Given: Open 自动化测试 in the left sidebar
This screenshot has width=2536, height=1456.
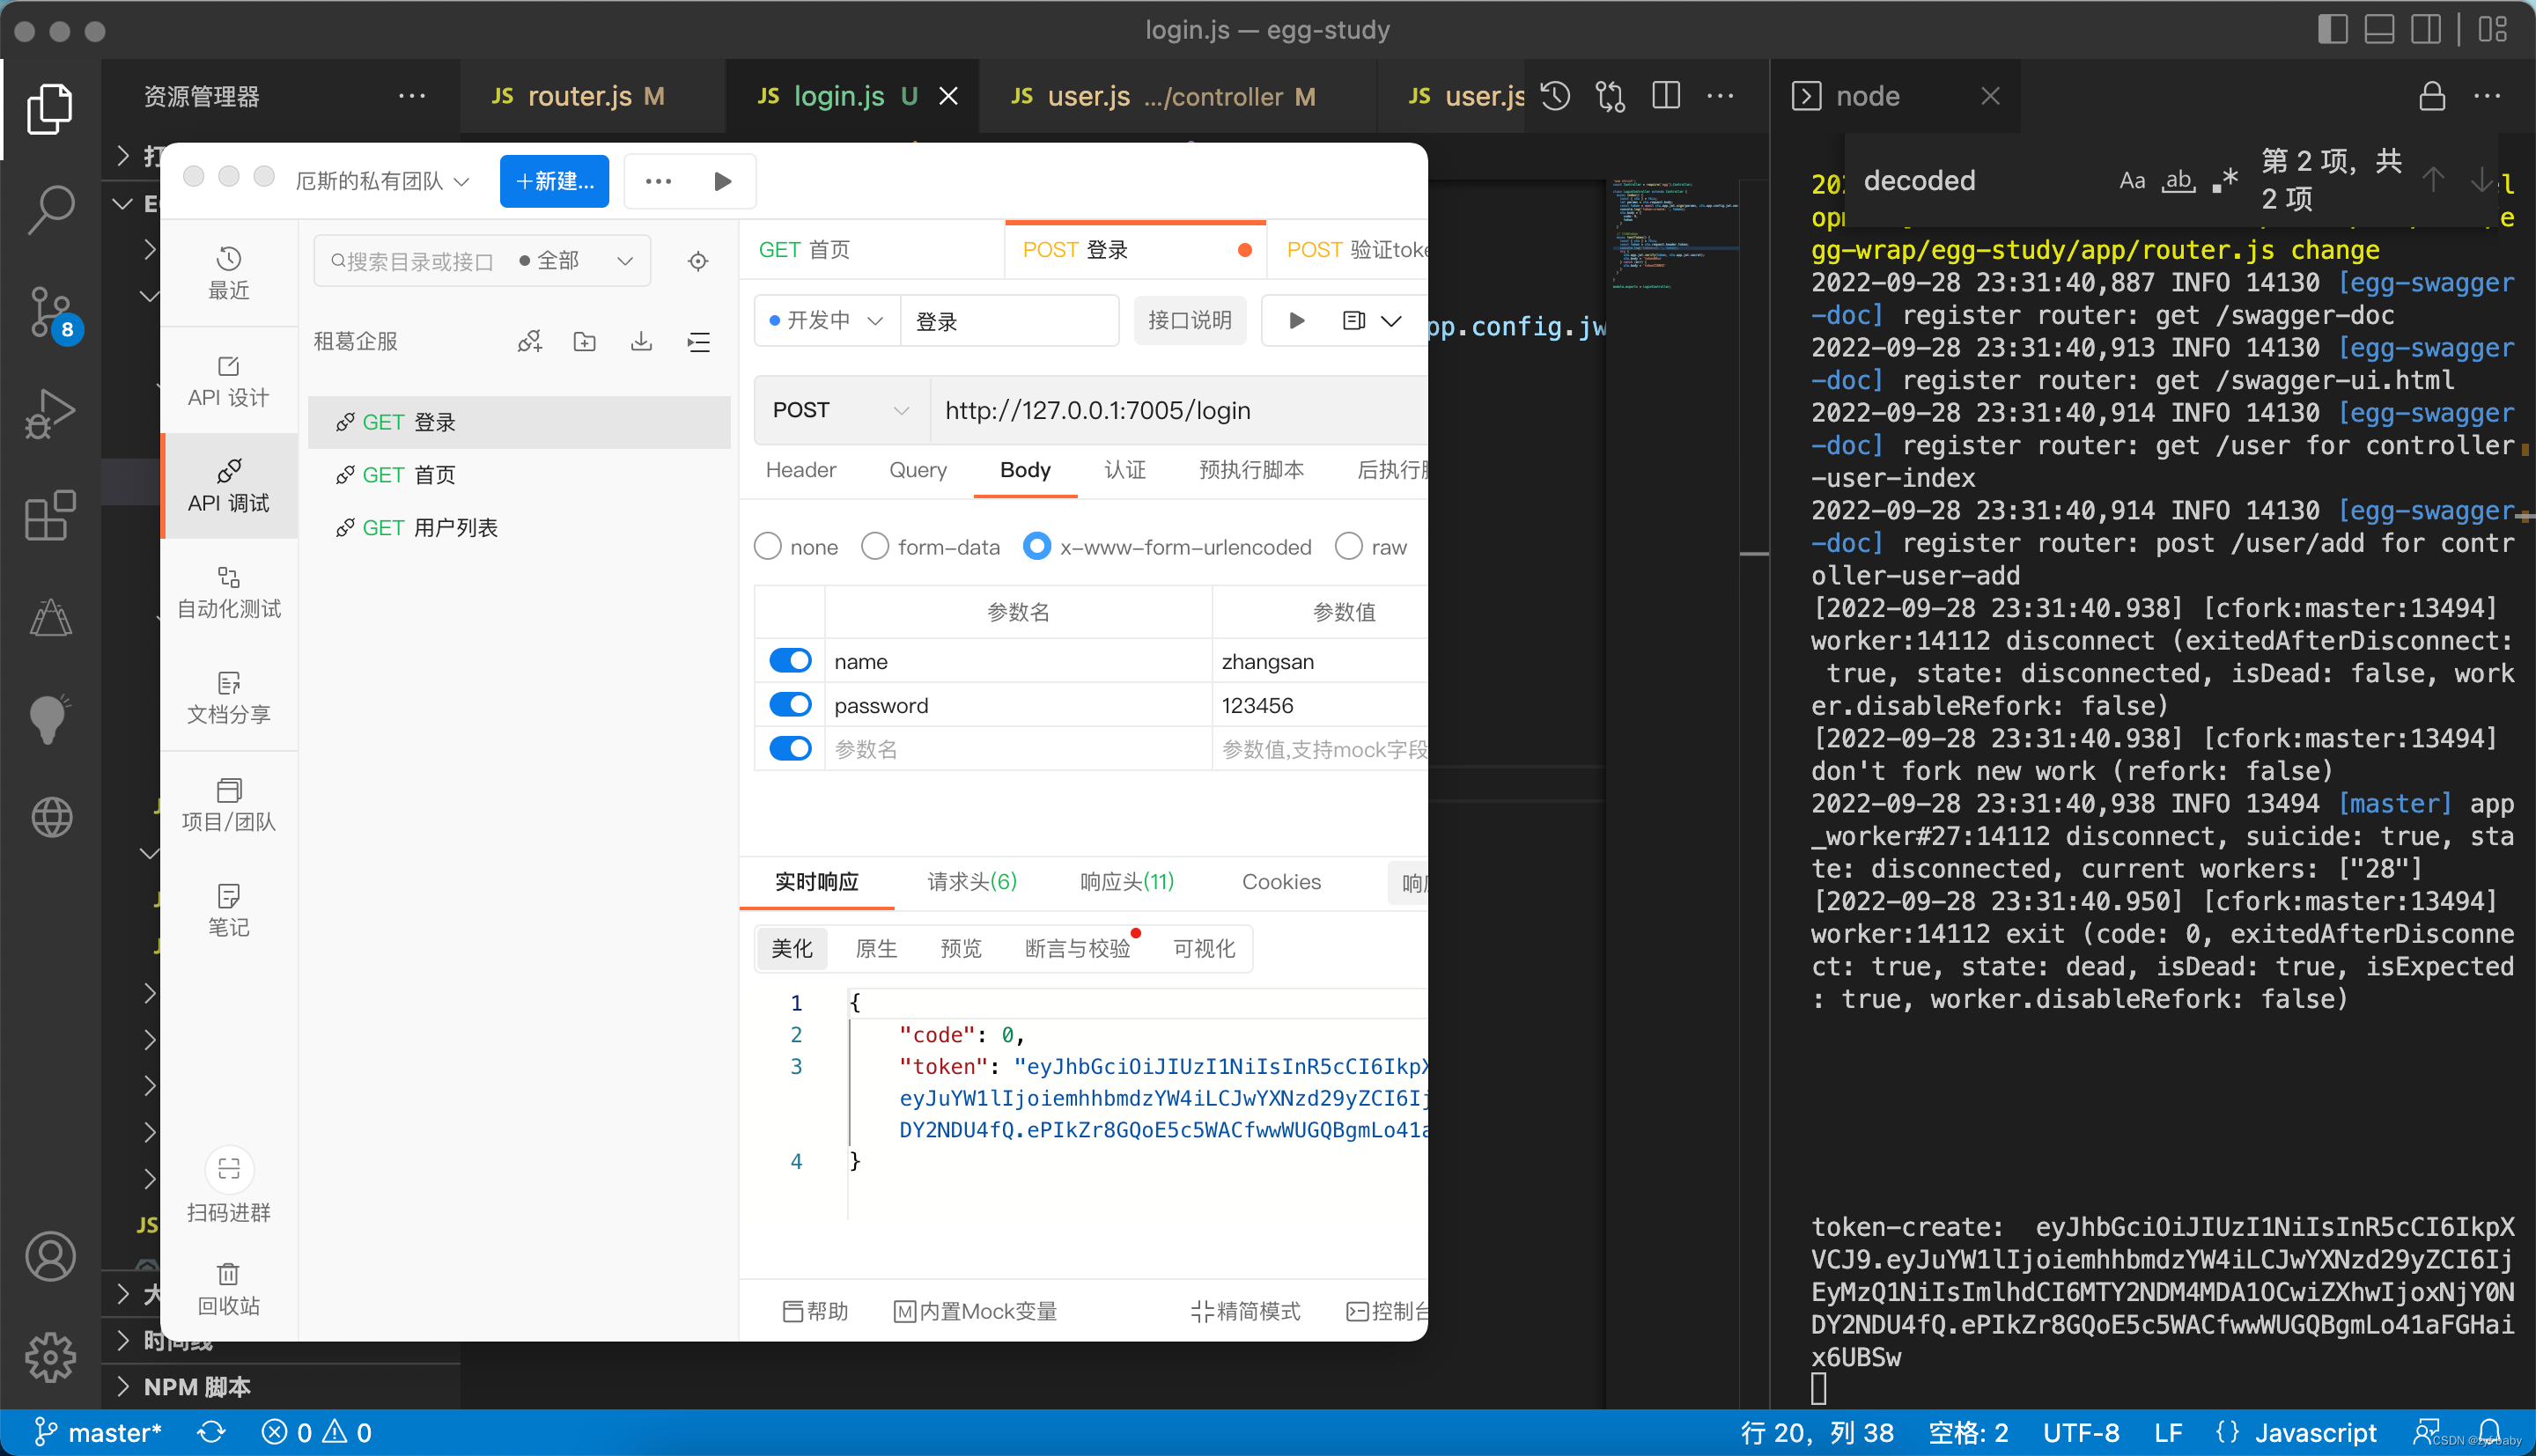Looking at the screenshot, I should point(228,592).
